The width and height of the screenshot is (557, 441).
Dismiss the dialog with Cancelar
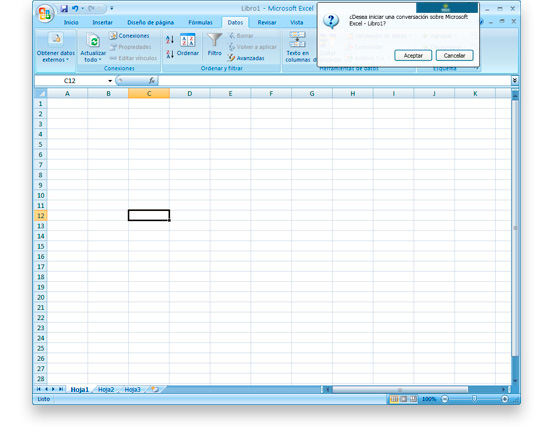coord(454,55)
